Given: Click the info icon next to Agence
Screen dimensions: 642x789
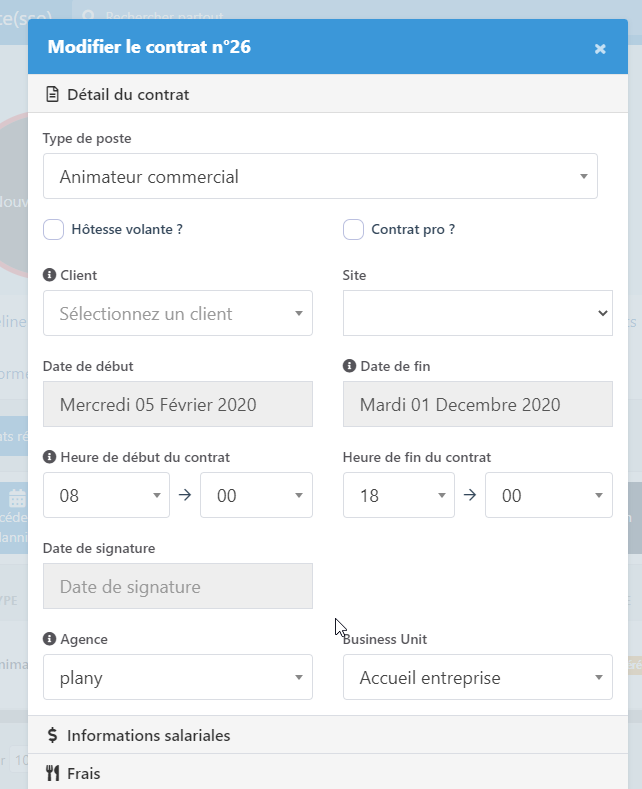Looking at the screenshot, I should [x=49, y=639].
